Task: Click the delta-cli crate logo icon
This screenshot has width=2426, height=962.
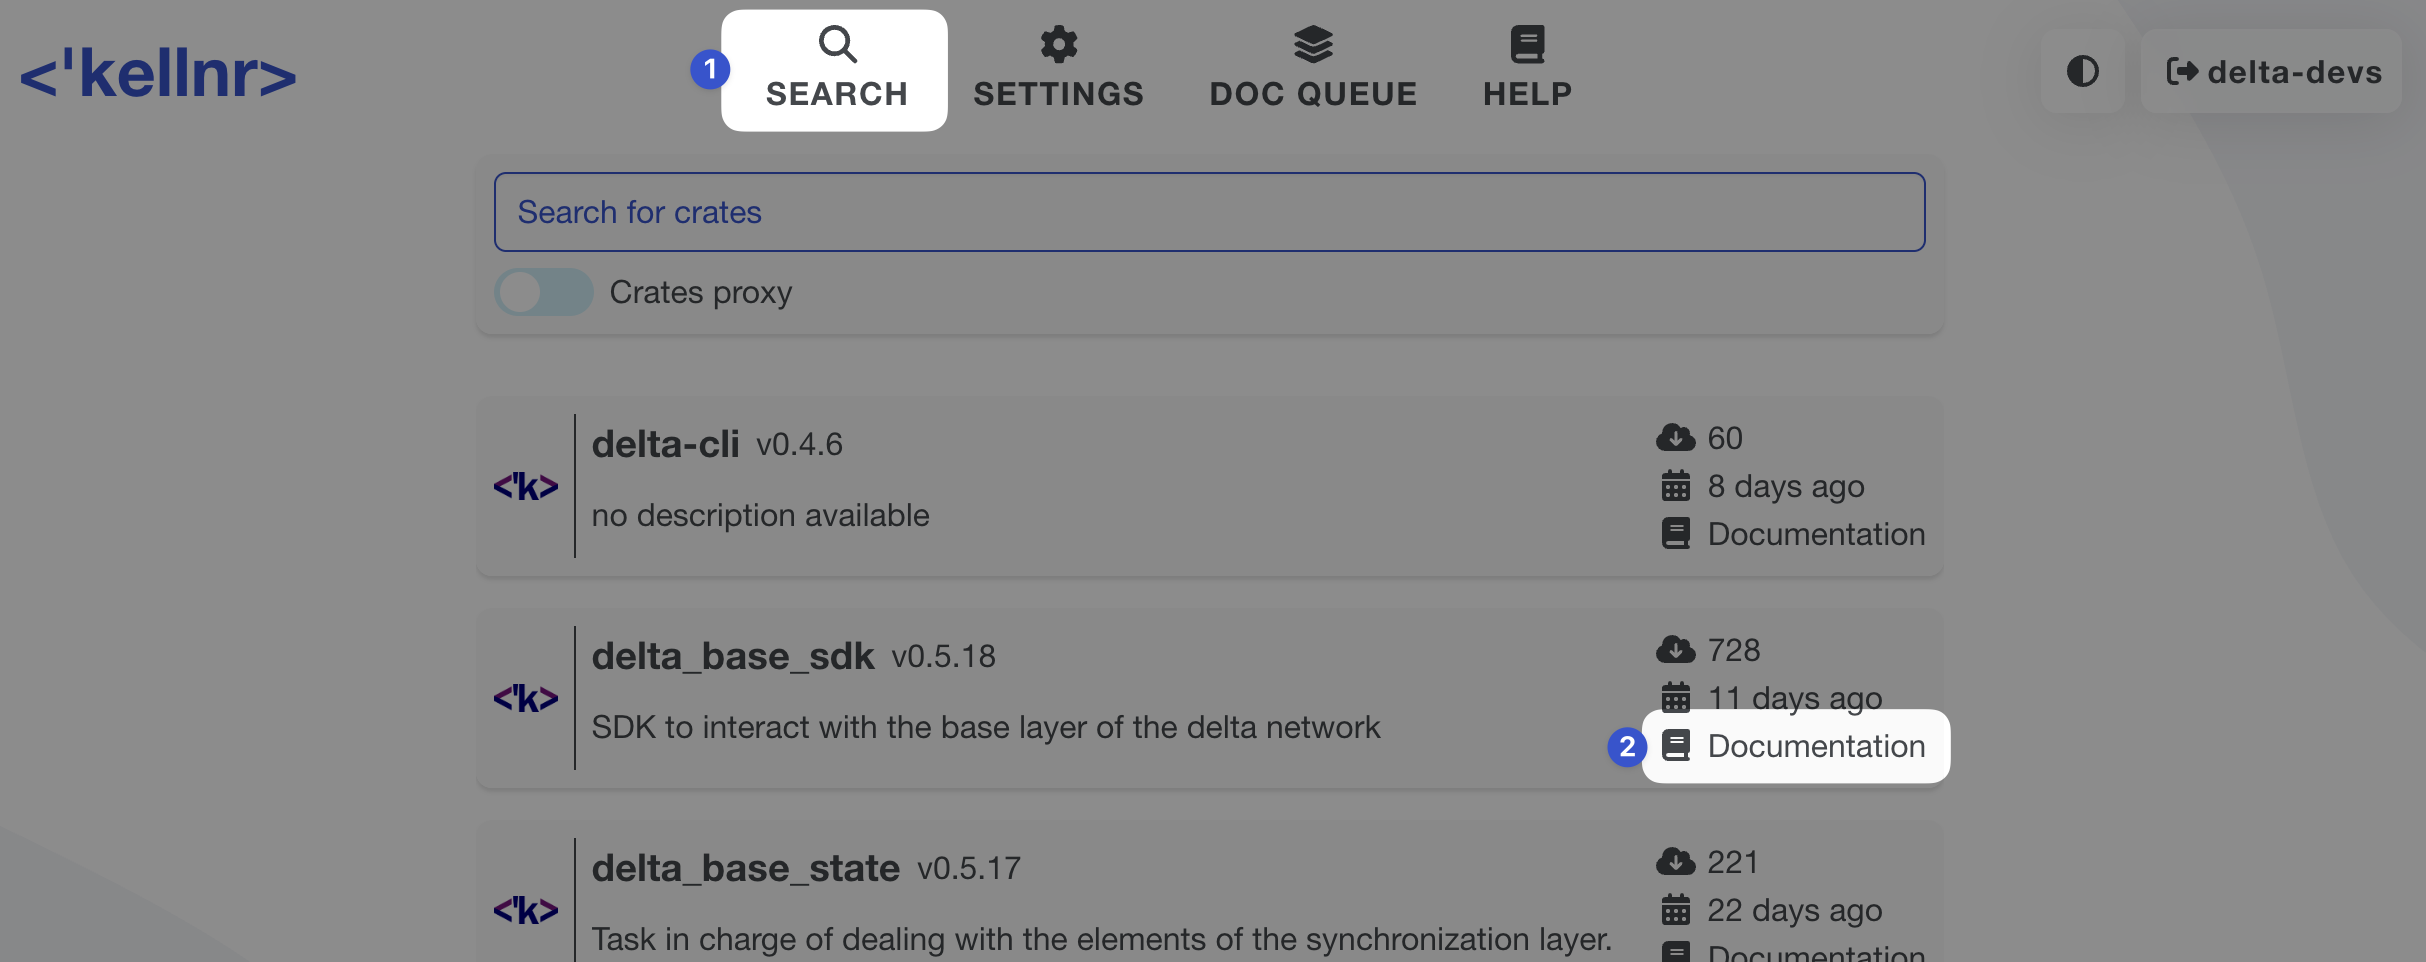Action: tap(525, 486)
